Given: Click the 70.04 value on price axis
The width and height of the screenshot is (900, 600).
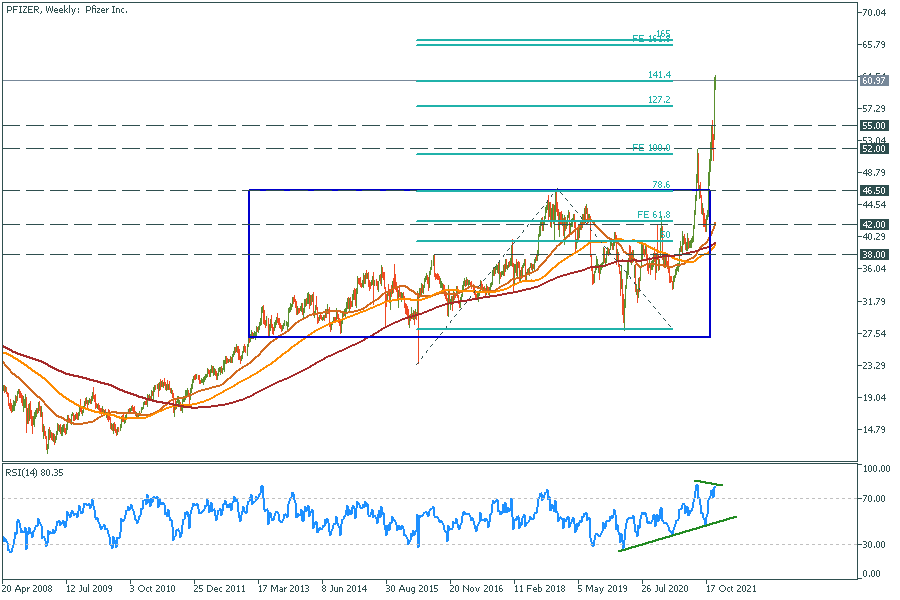Looking at the screenshot, I should 875,13.
